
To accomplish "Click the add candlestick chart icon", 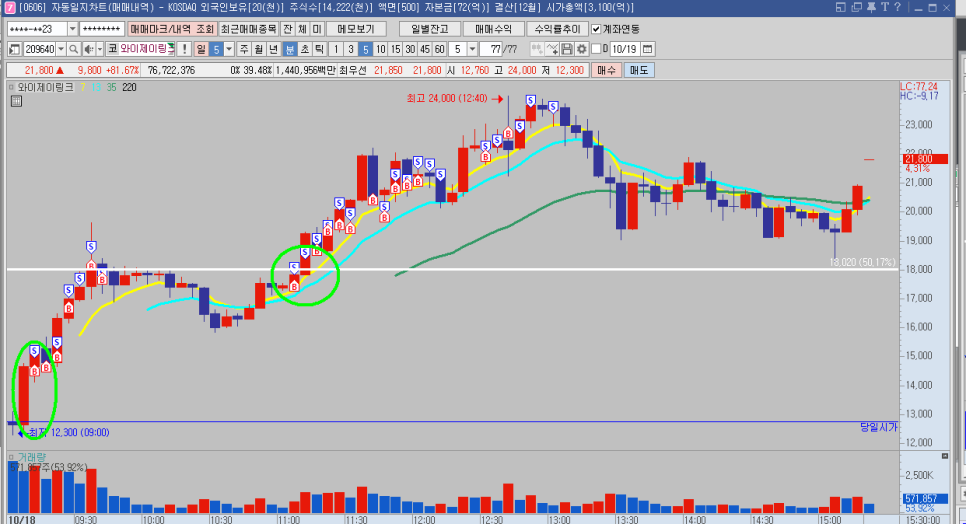I will click(537, 49).
